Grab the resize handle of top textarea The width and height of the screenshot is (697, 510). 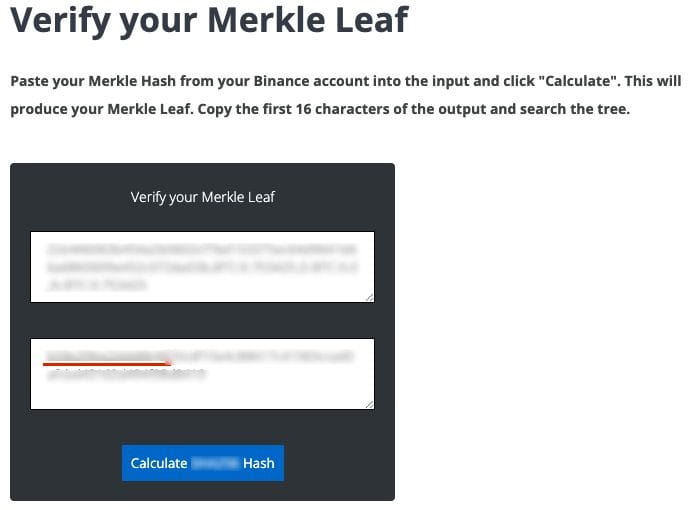(370, 297)
